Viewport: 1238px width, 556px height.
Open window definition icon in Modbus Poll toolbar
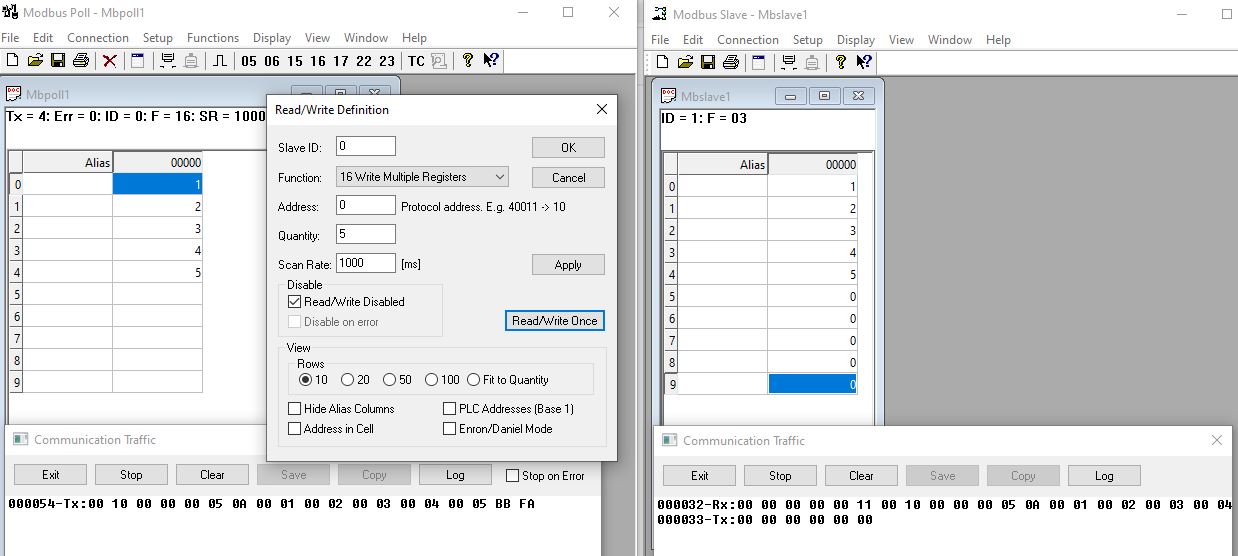138,61
